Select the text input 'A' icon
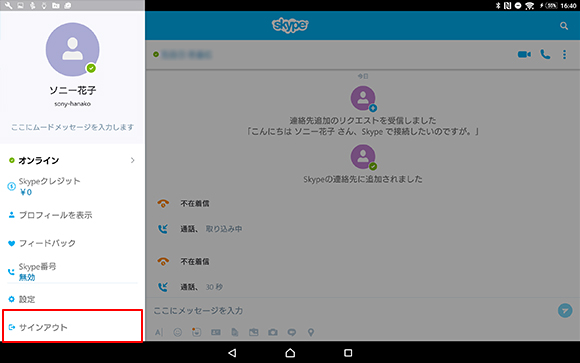The width and height of the screenshot is (580, 363). [x=159, y=332]
